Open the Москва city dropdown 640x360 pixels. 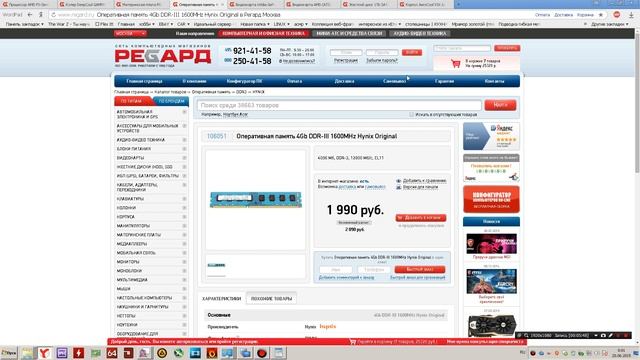tap(130, 33)
